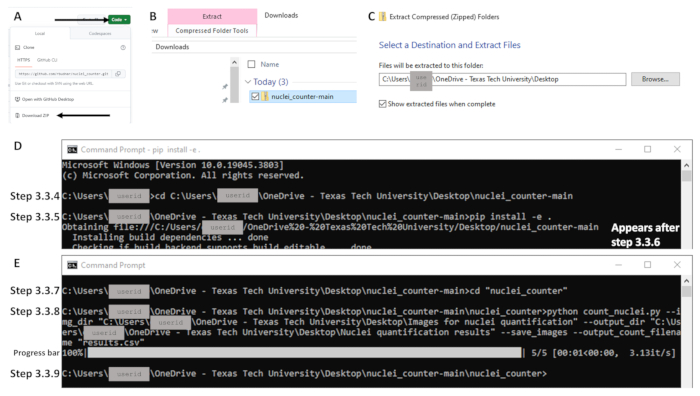Switch to the Local tab
This screenshot has width=700, height=396.
click(40, 33)
